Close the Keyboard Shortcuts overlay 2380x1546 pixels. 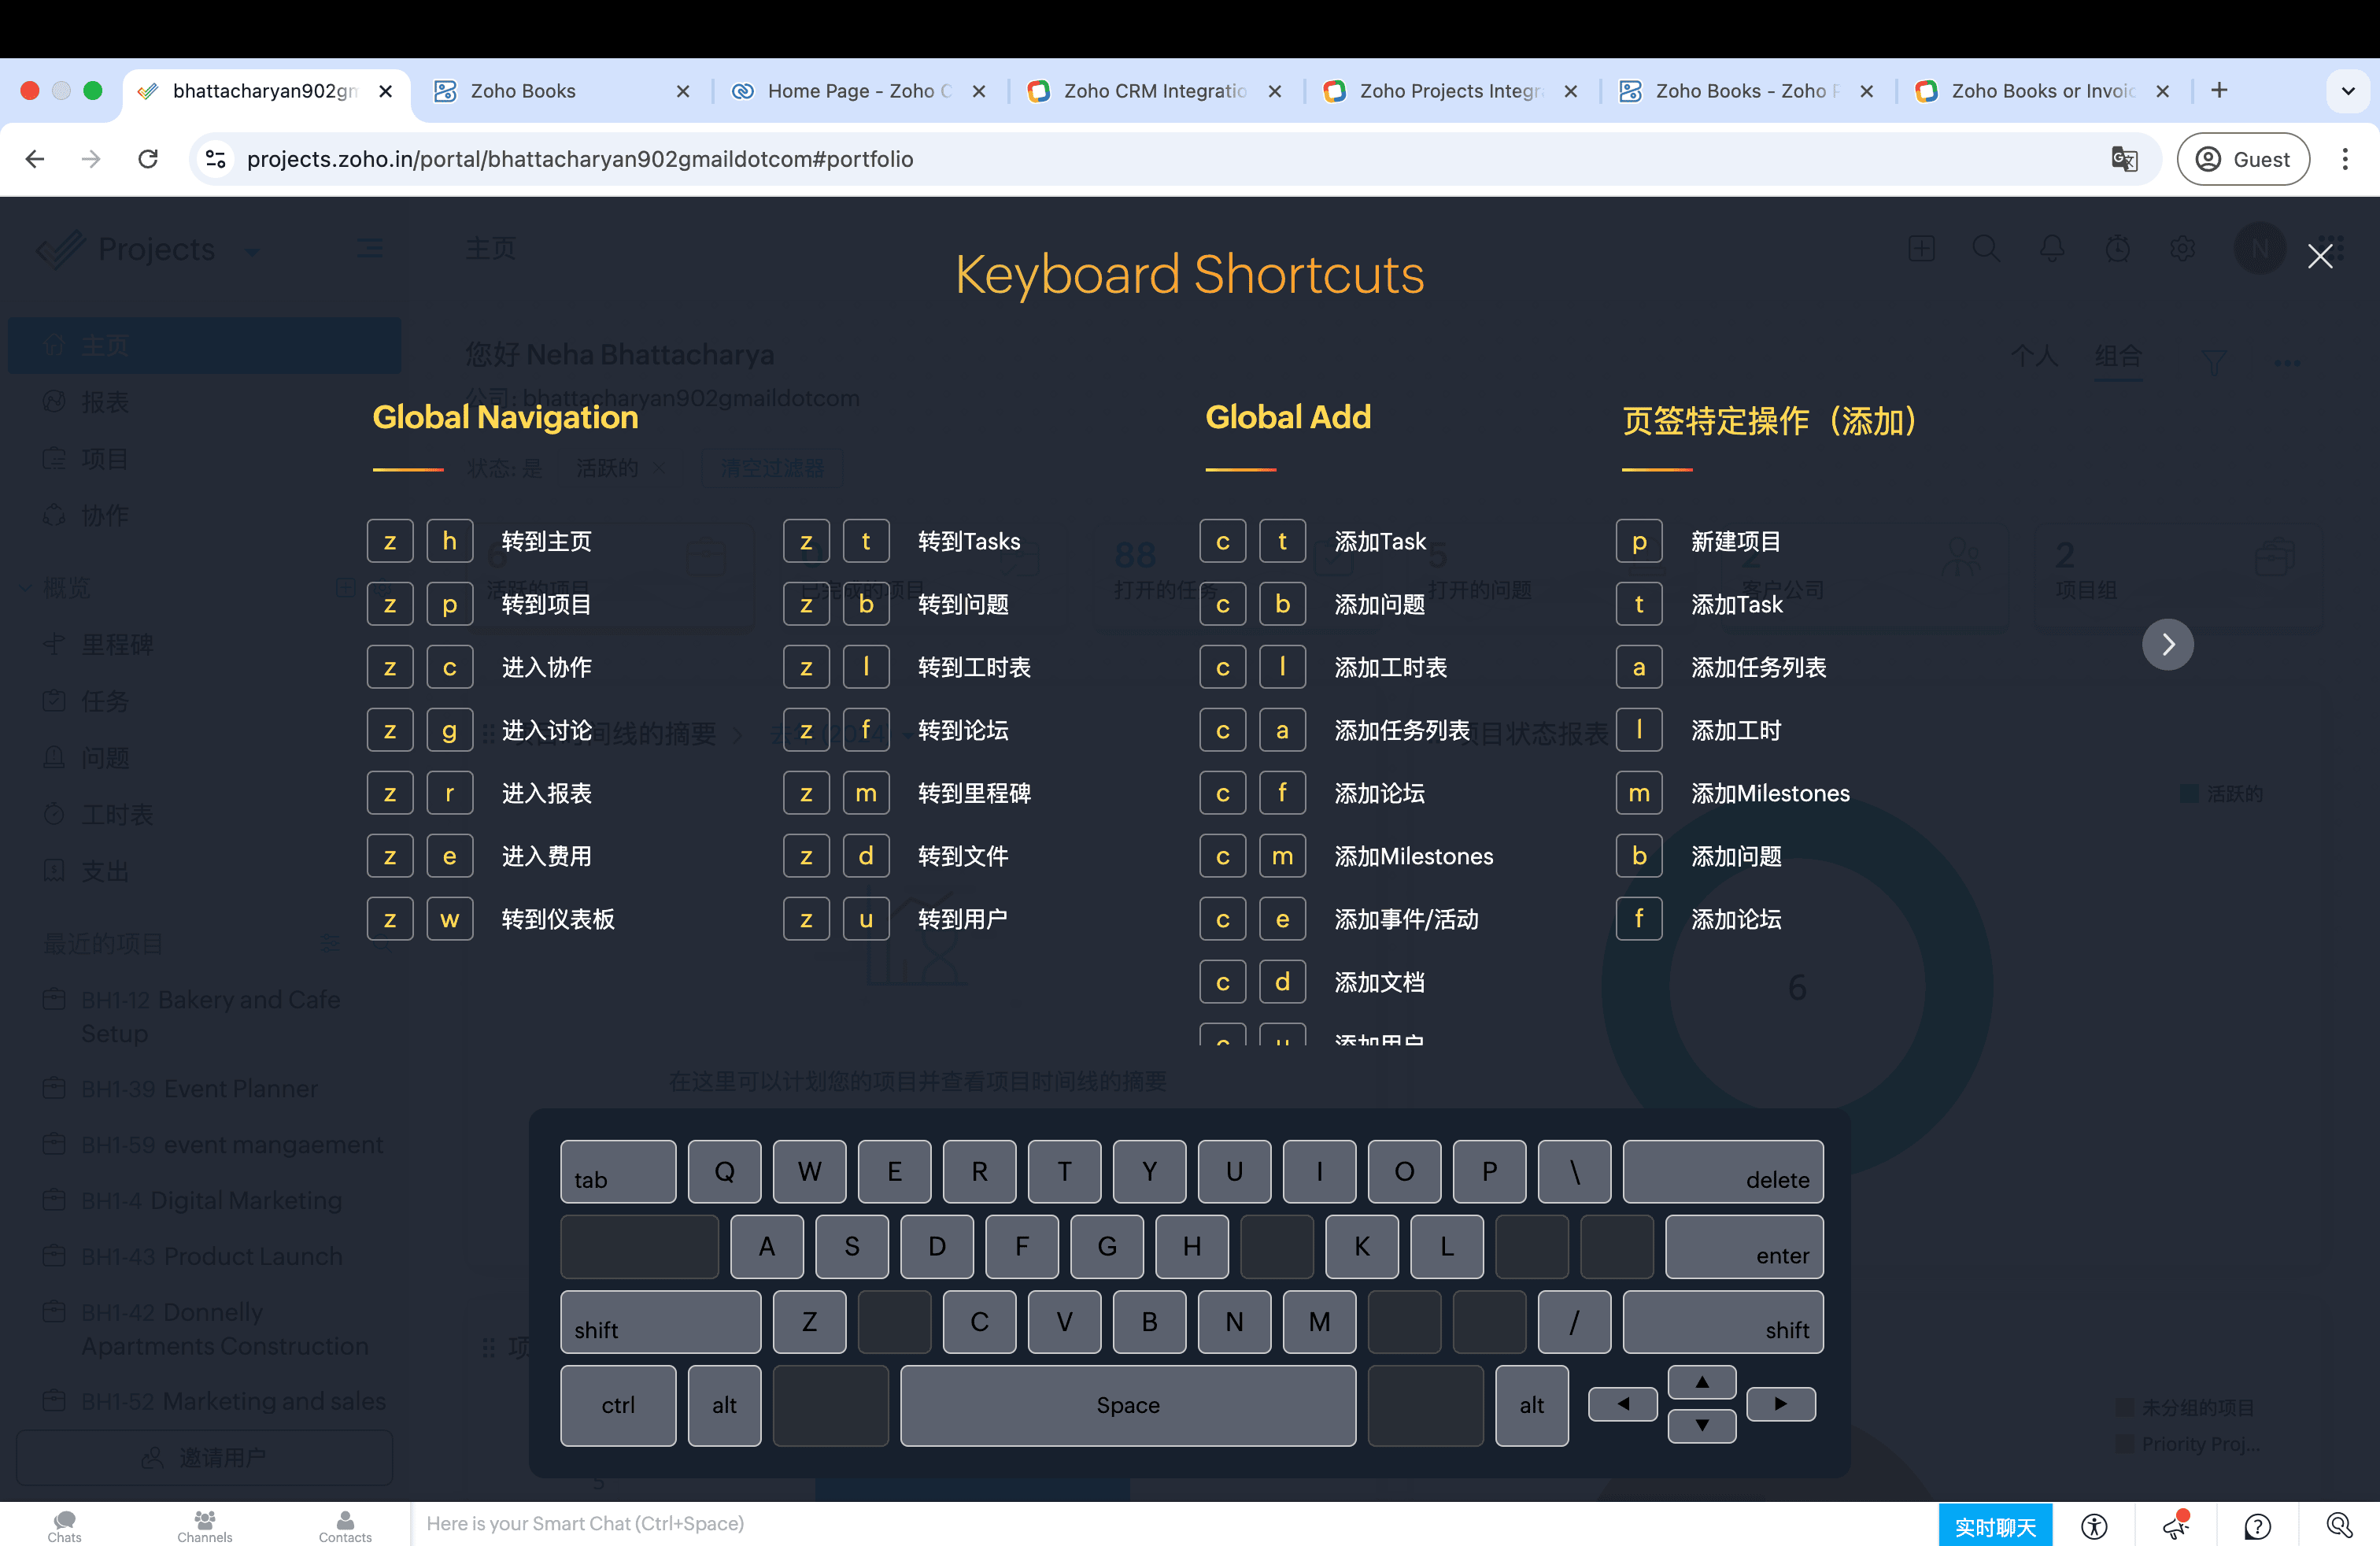click(2319, 256)
